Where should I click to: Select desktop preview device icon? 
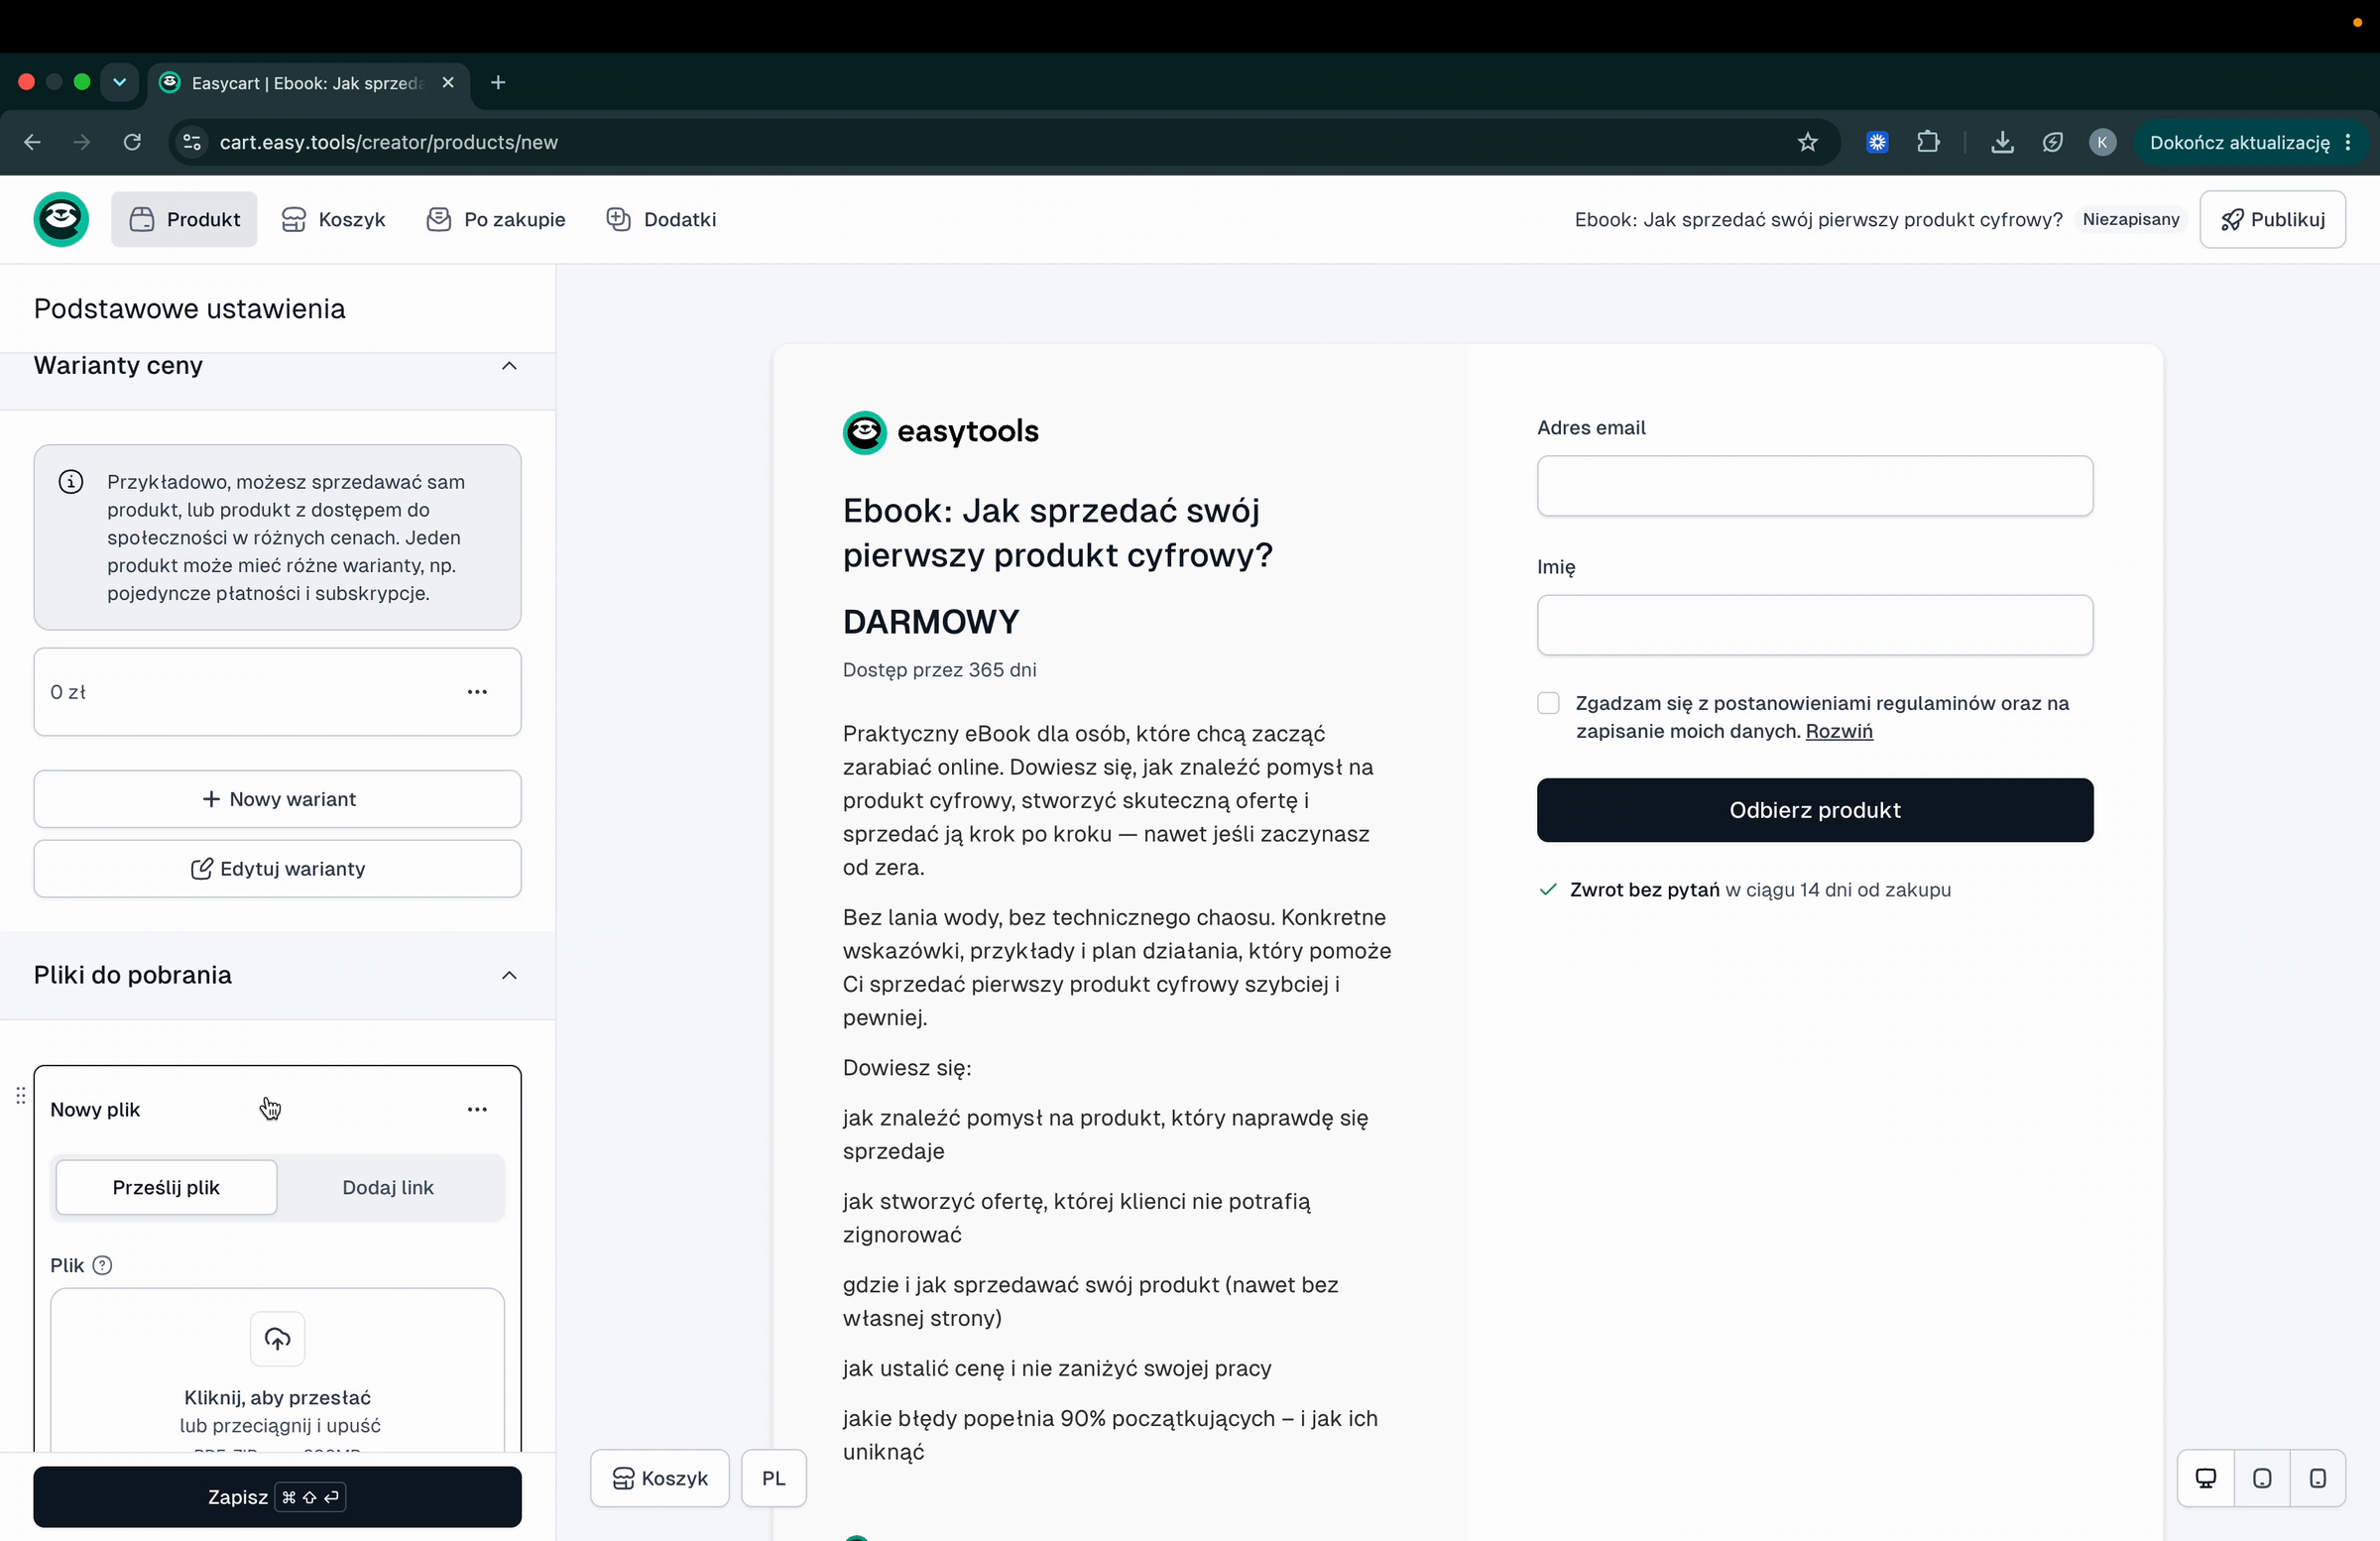click(x=2205, y=1478)
